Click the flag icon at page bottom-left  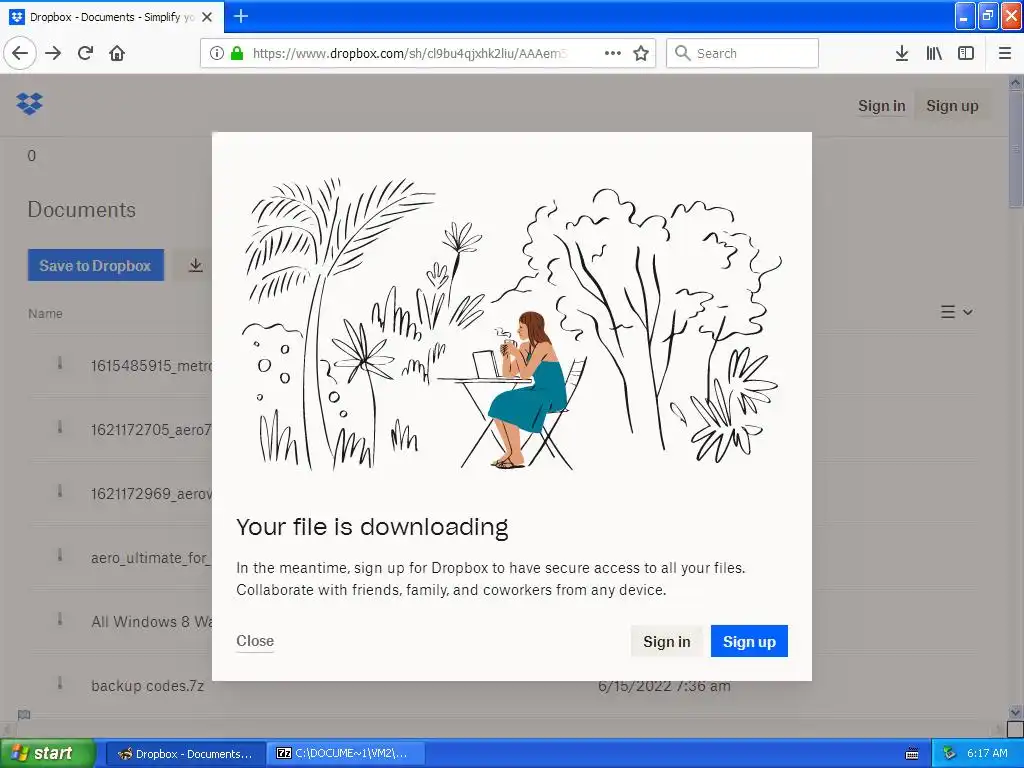tap(24, 714)
